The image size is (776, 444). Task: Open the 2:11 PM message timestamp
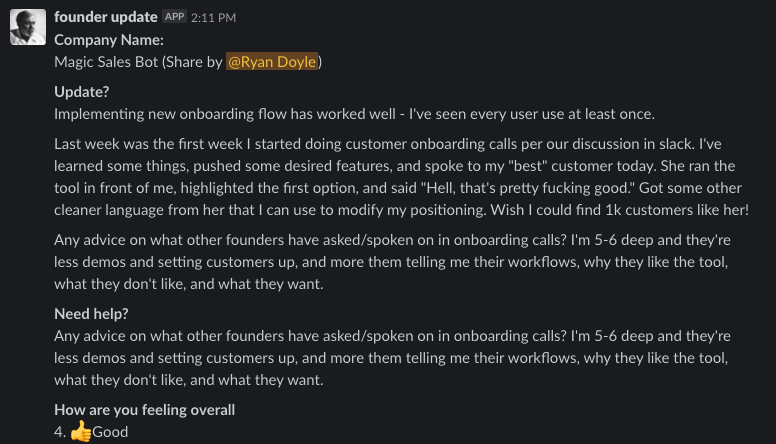213,17
